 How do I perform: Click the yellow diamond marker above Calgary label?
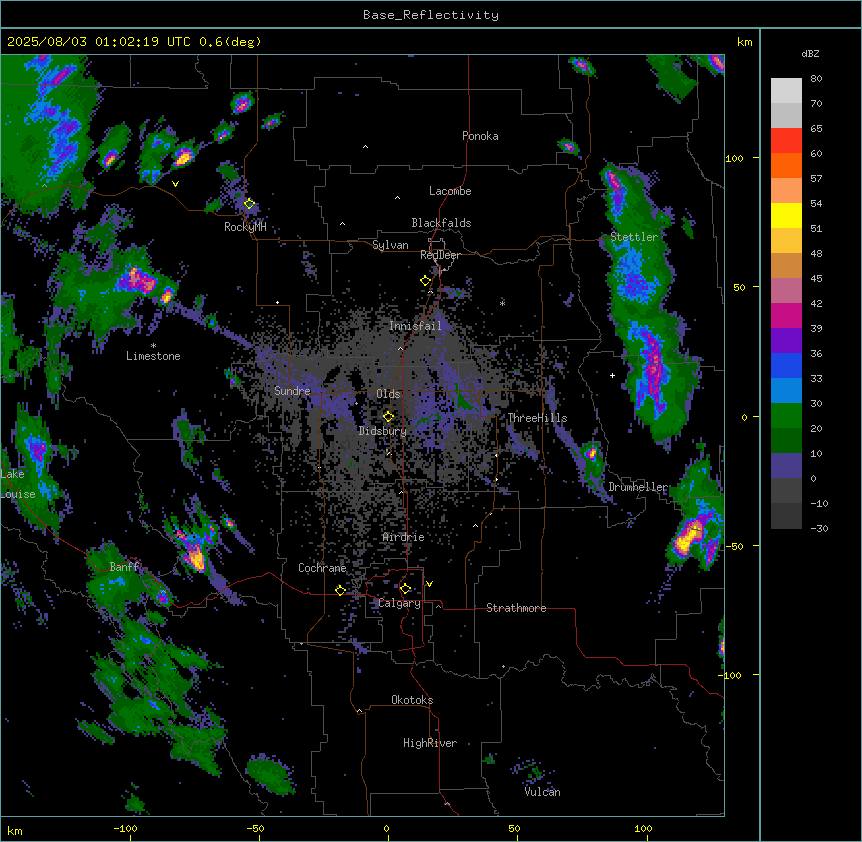click(x=405, y=589)
